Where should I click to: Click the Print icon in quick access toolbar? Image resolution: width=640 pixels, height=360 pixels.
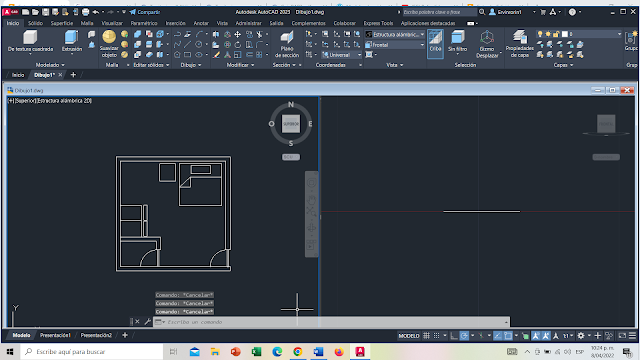pos(85,12)
